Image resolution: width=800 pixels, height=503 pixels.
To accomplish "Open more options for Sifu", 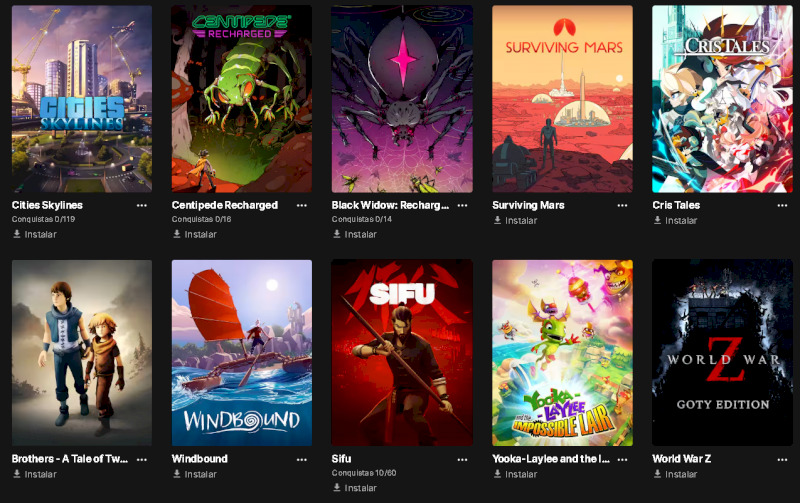I will click(462, 459).
